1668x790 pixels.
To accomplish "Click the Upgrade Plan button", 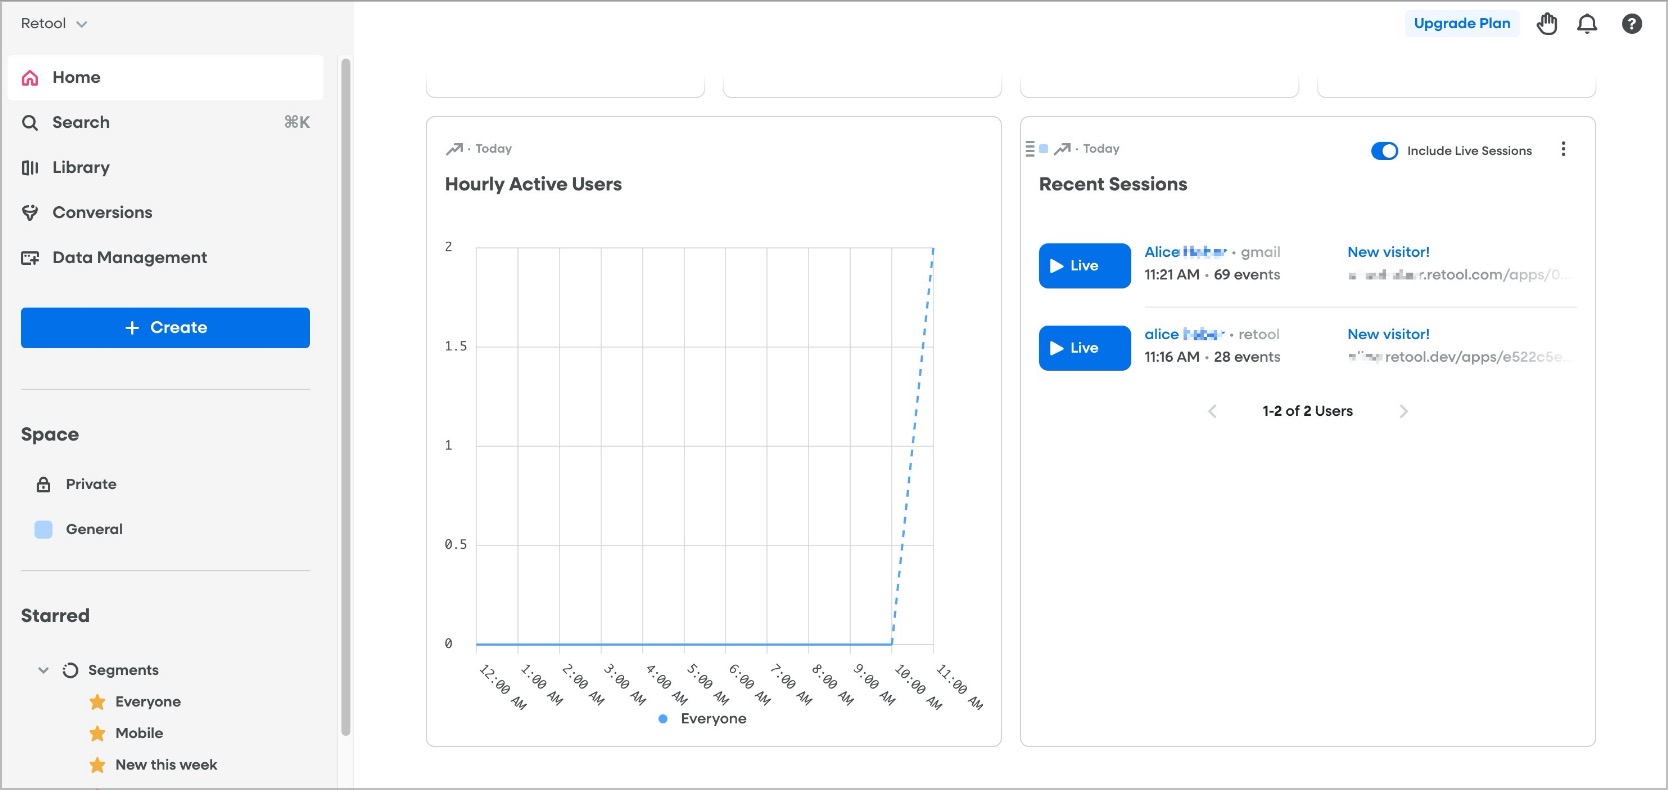I will [1461, 23].
